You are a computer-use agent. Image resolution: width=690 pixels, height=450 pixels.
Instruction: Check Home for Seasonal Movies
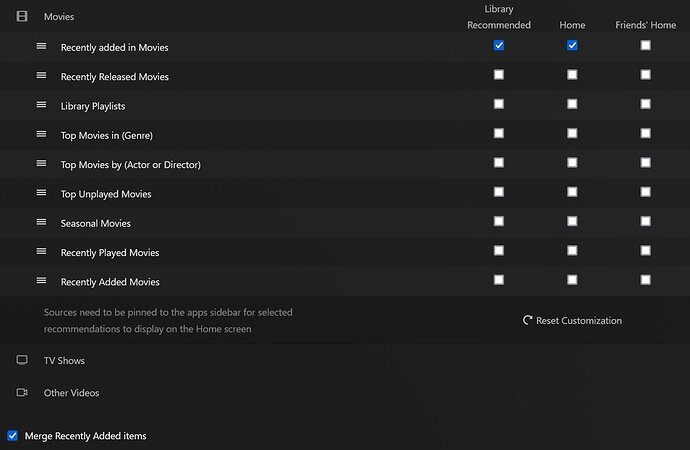pos(572,221)
